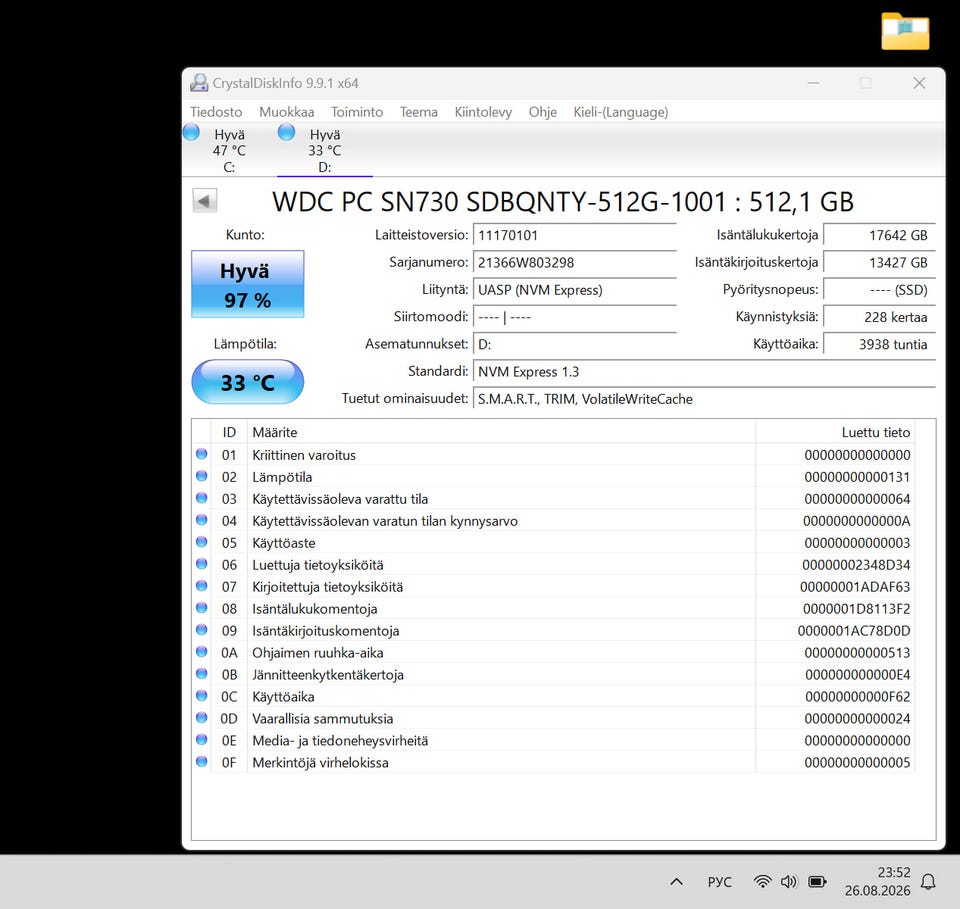This screenshot has width=960, height=909.
Task: Click the ID column header
Action: point(229,432)
